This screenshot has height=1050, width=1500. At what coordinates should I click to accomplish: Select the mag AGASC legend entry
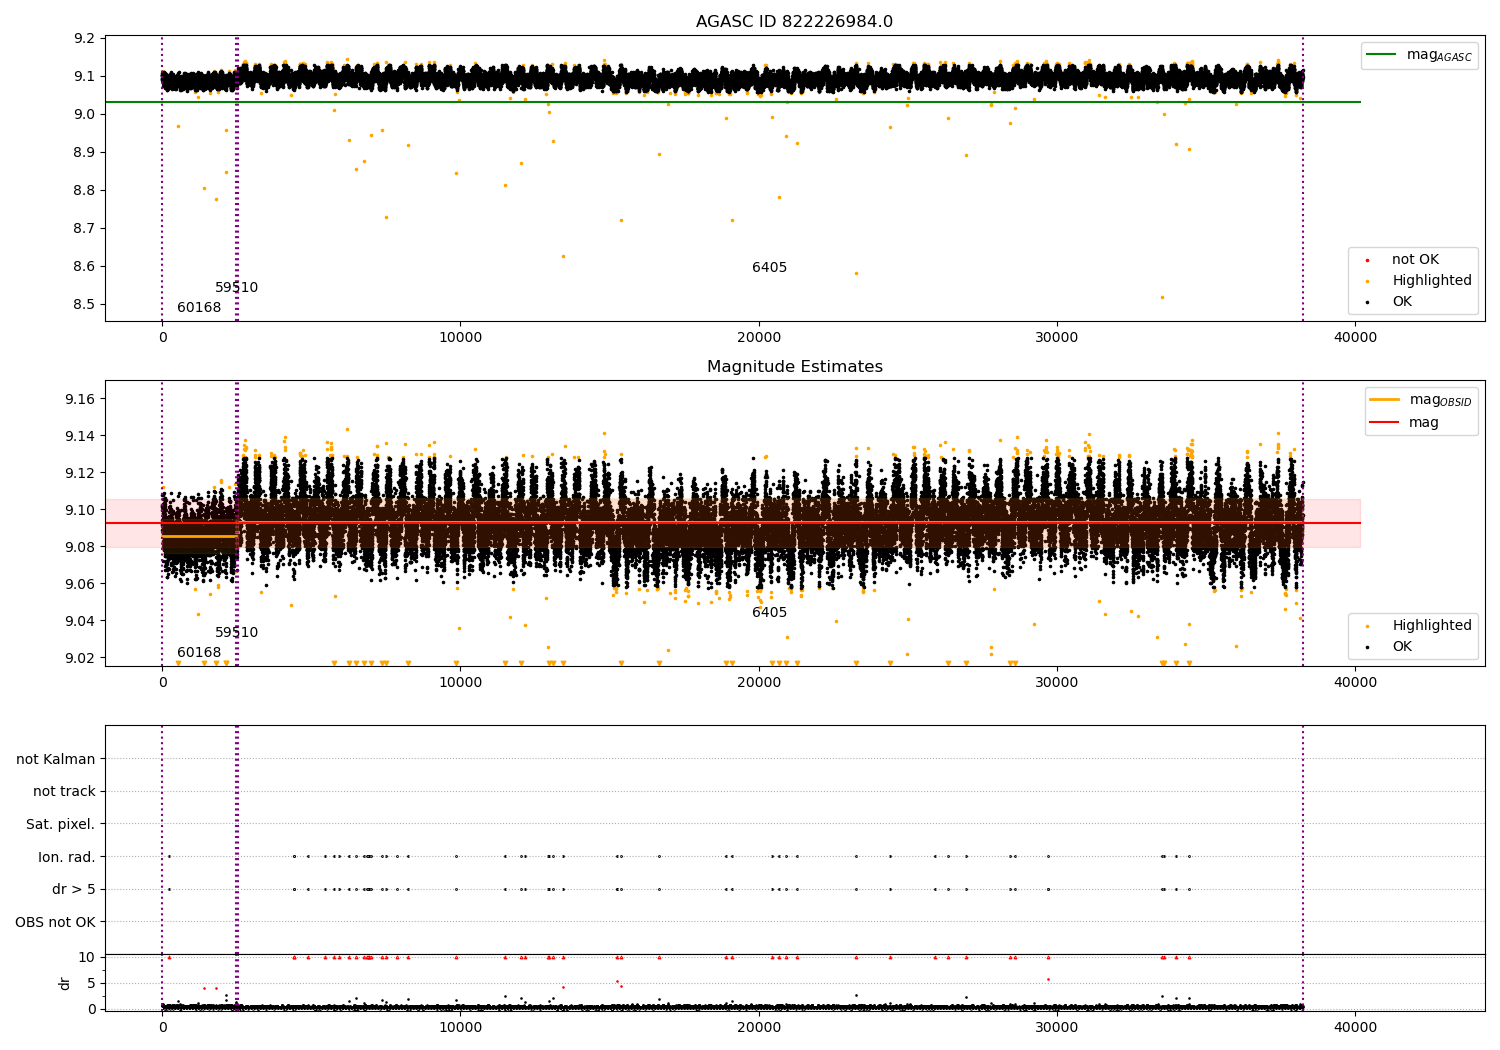pos(1419,55)
